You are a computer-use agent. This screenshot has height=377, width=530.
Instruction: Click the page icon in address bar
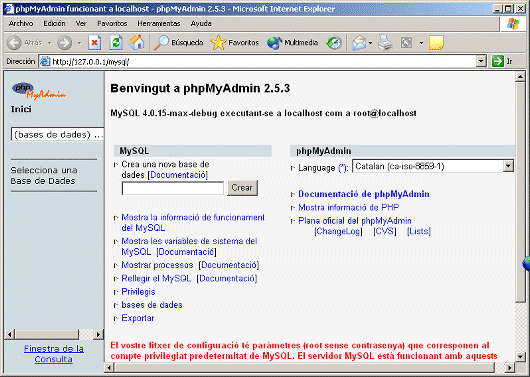tap(45, 61)
